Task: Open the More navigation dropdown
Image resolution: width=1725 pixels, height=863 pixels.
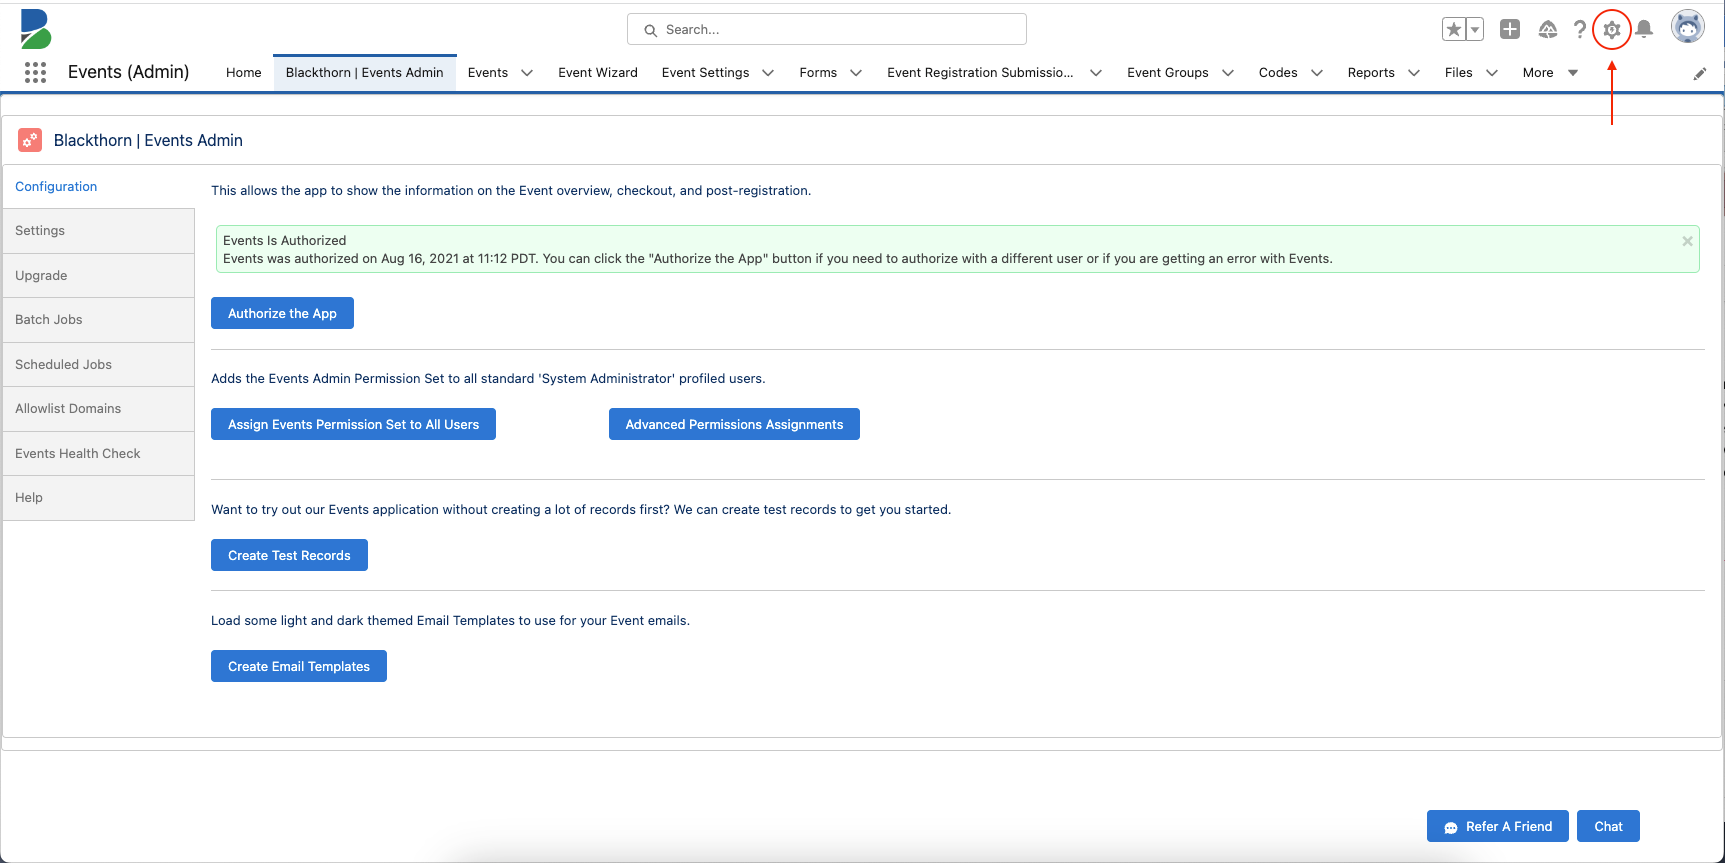Action: point(1550,73)
